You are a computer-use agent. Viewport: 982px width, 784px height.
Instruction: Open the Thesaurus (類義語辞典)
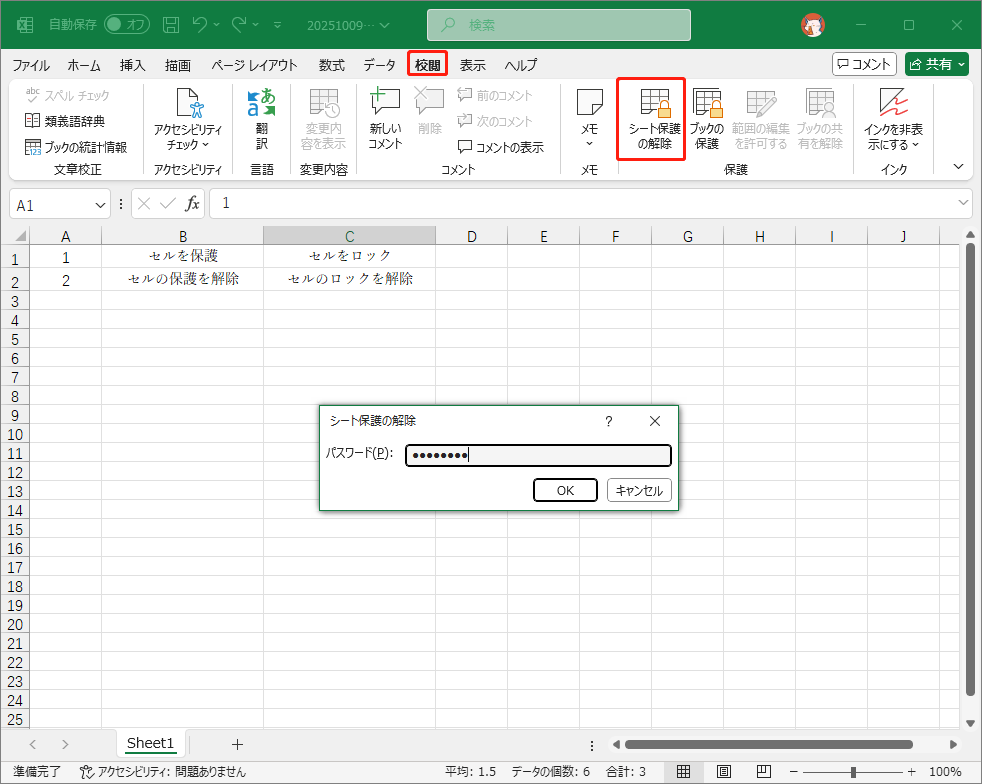65,121
